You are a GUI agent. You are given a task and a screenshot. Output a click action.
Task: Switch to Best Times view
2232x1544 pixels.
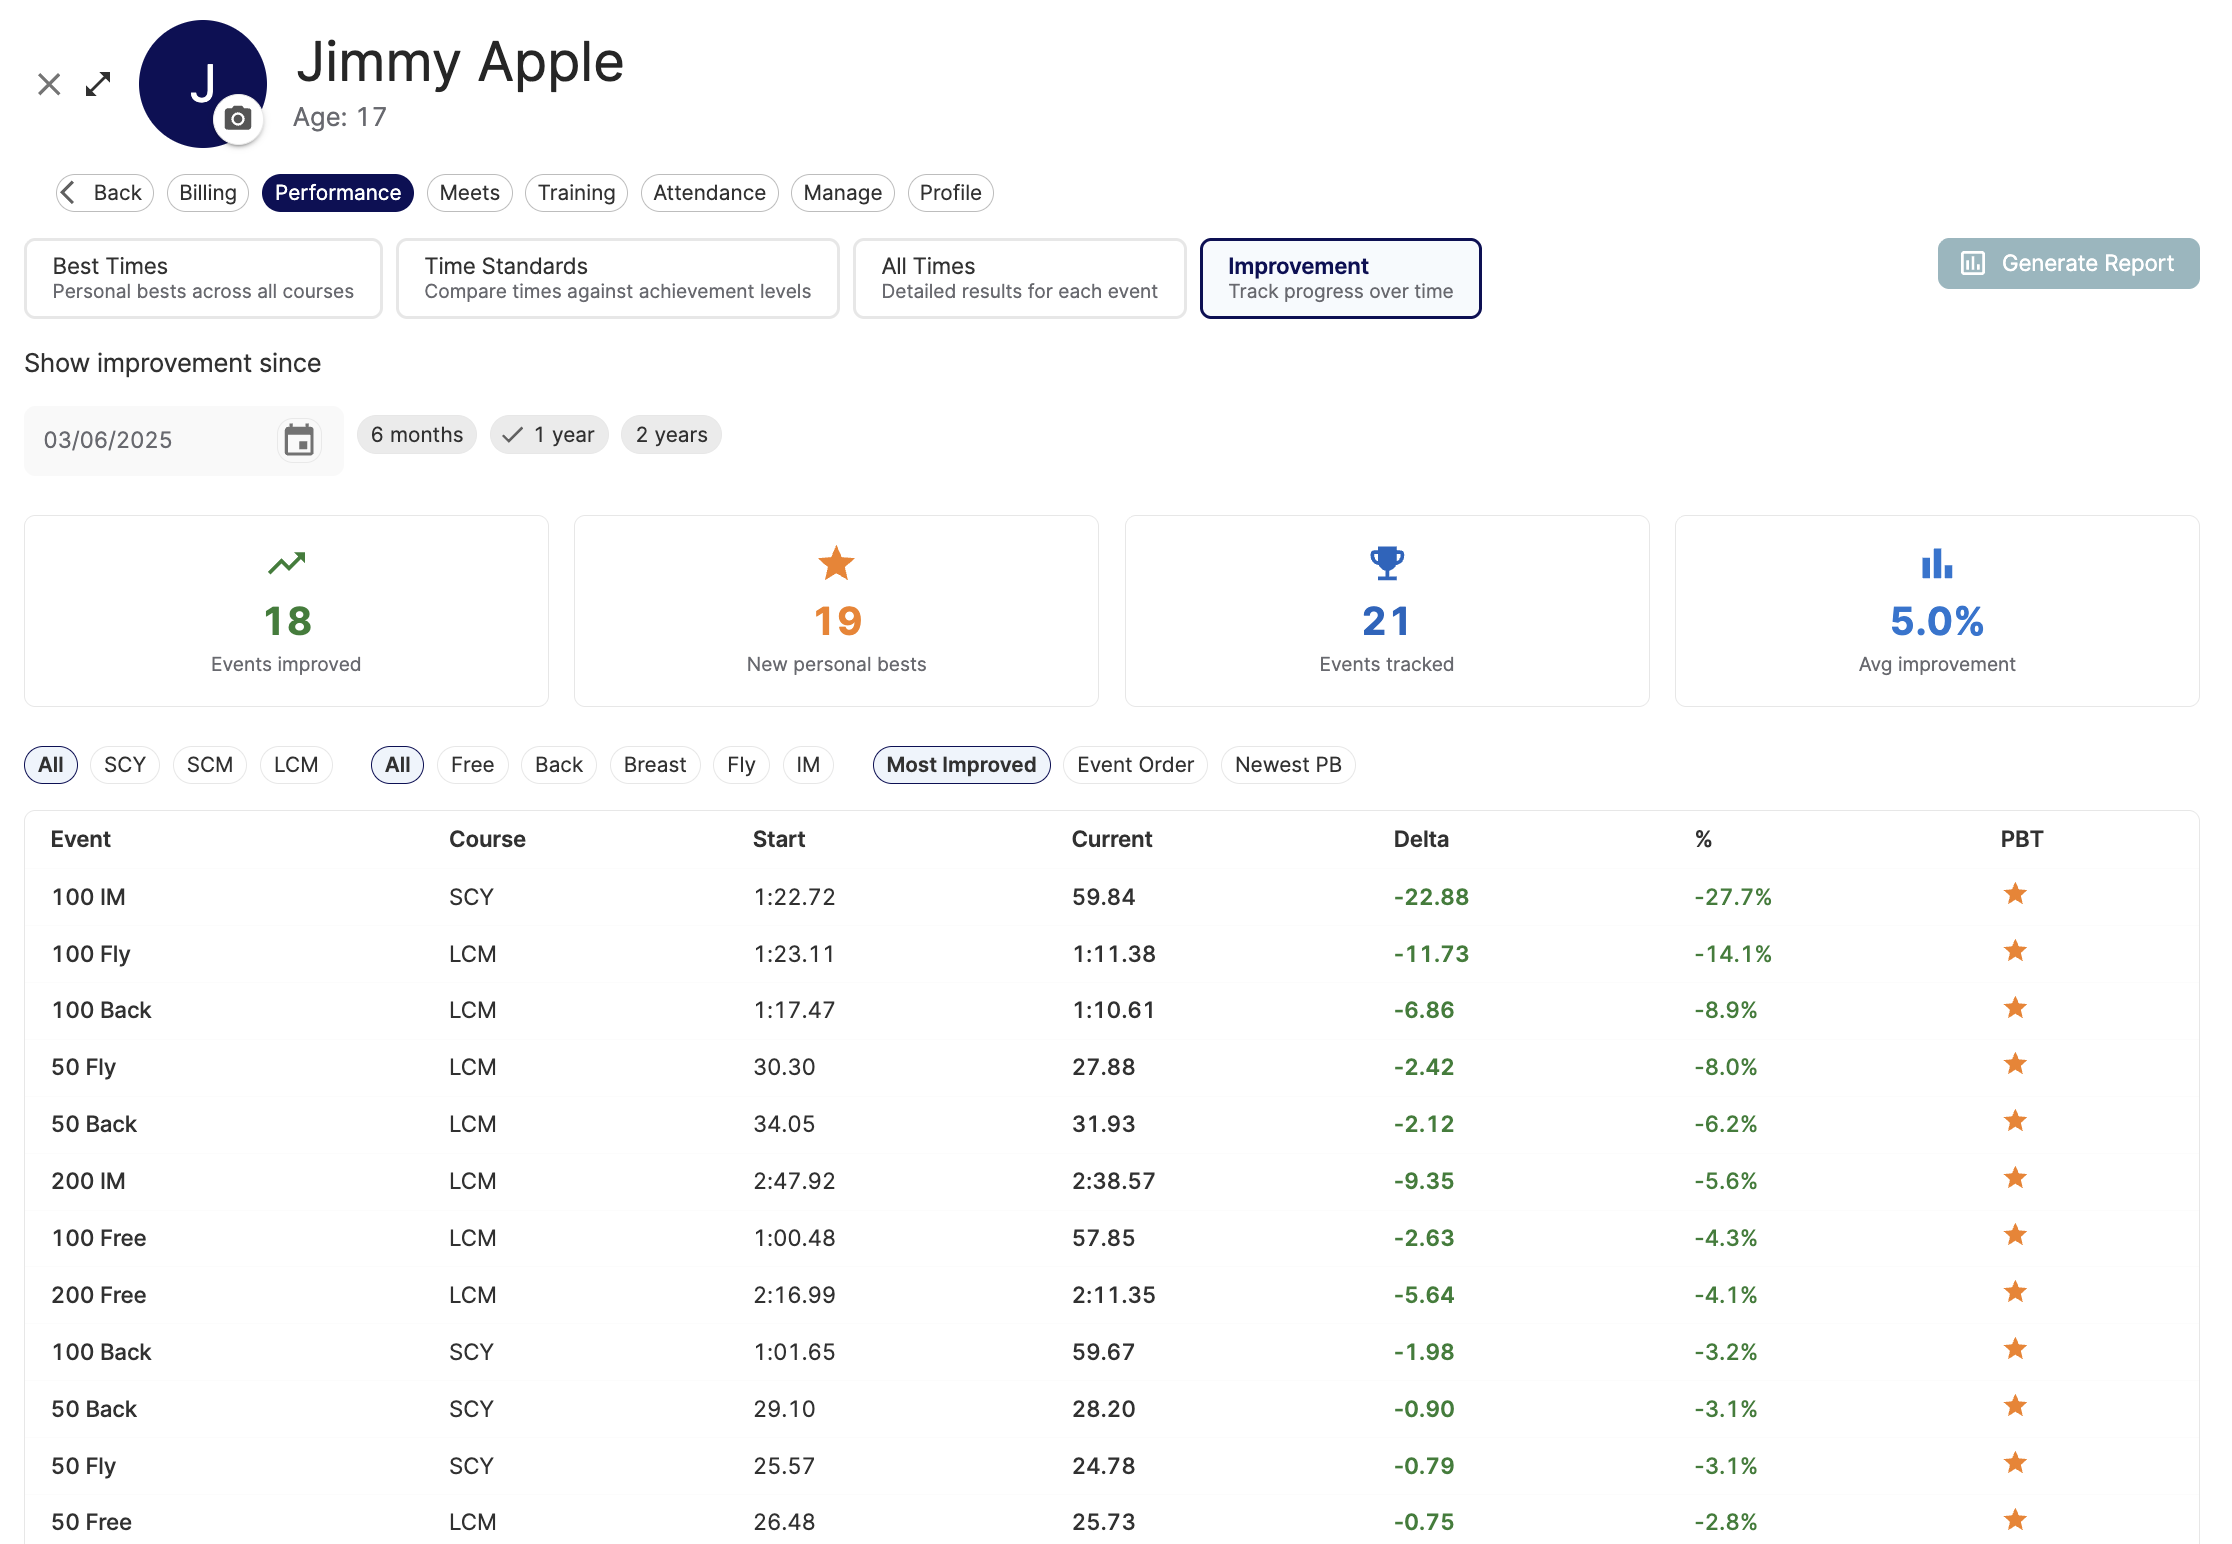point(203,278)
